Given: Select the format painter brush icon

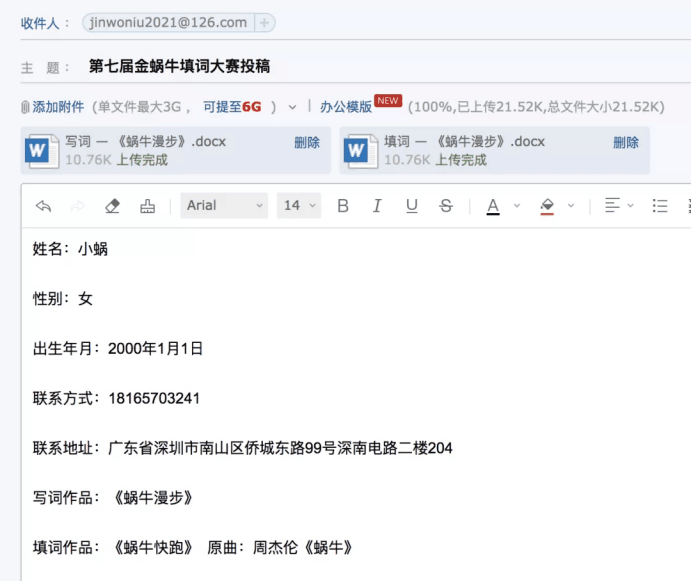Looking at the screenshot, I should tap(147, 206).
